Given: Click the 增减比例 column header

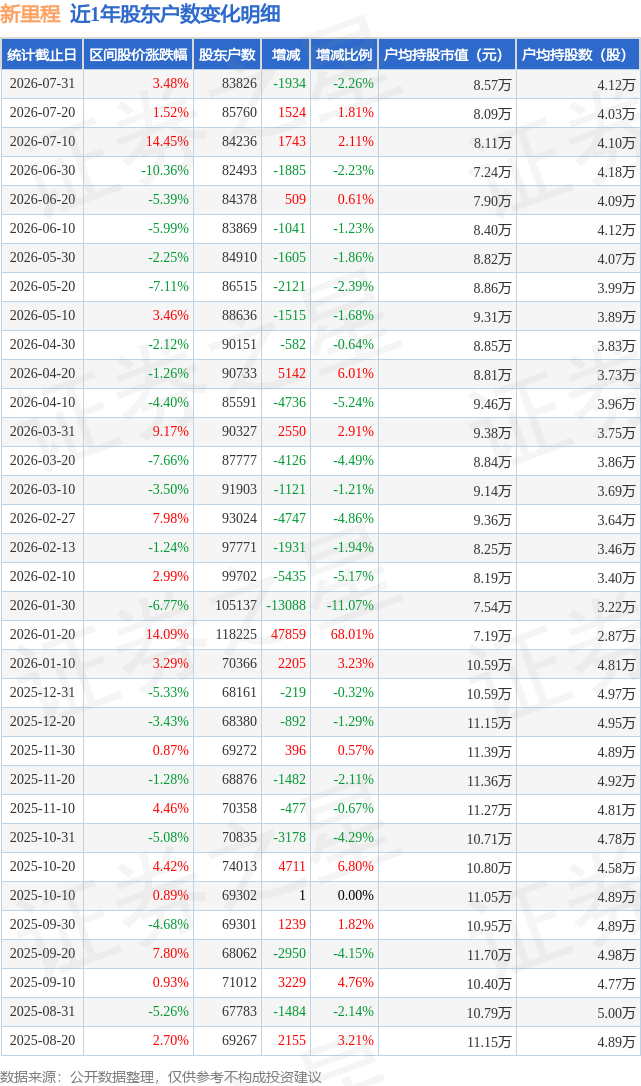Looking at the screenshot, I should coord(344,55).
